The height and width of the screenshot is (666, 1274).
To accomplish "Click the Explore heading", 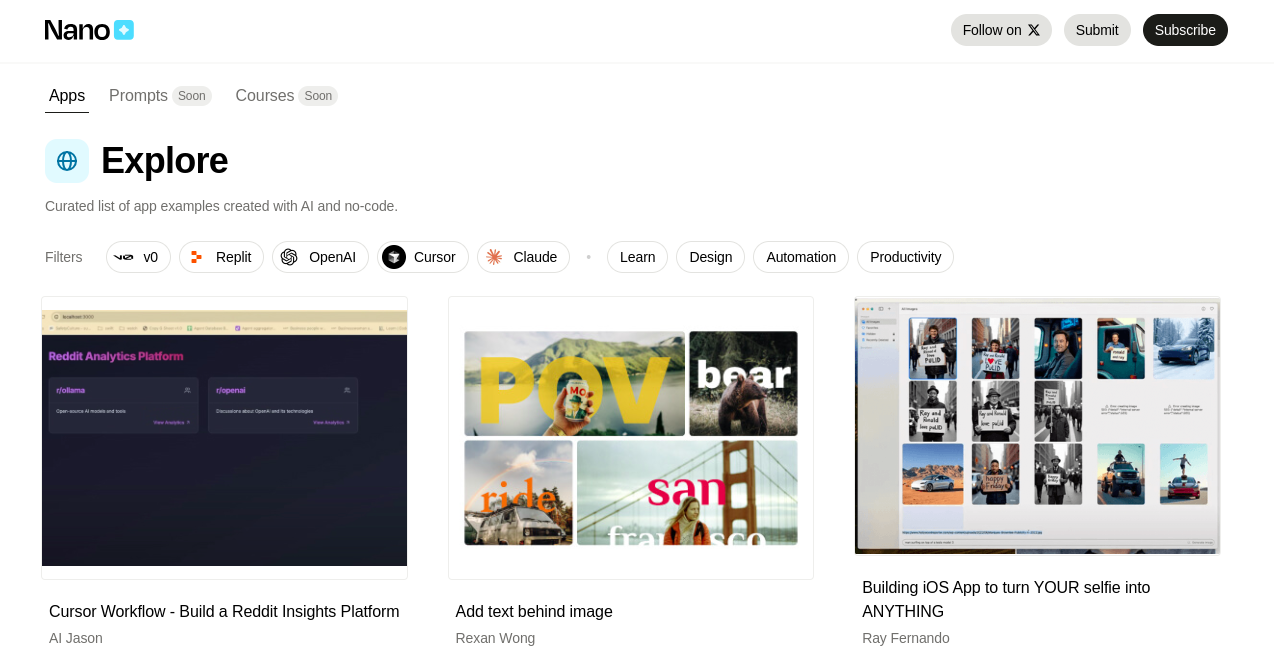I will [165, 161].
